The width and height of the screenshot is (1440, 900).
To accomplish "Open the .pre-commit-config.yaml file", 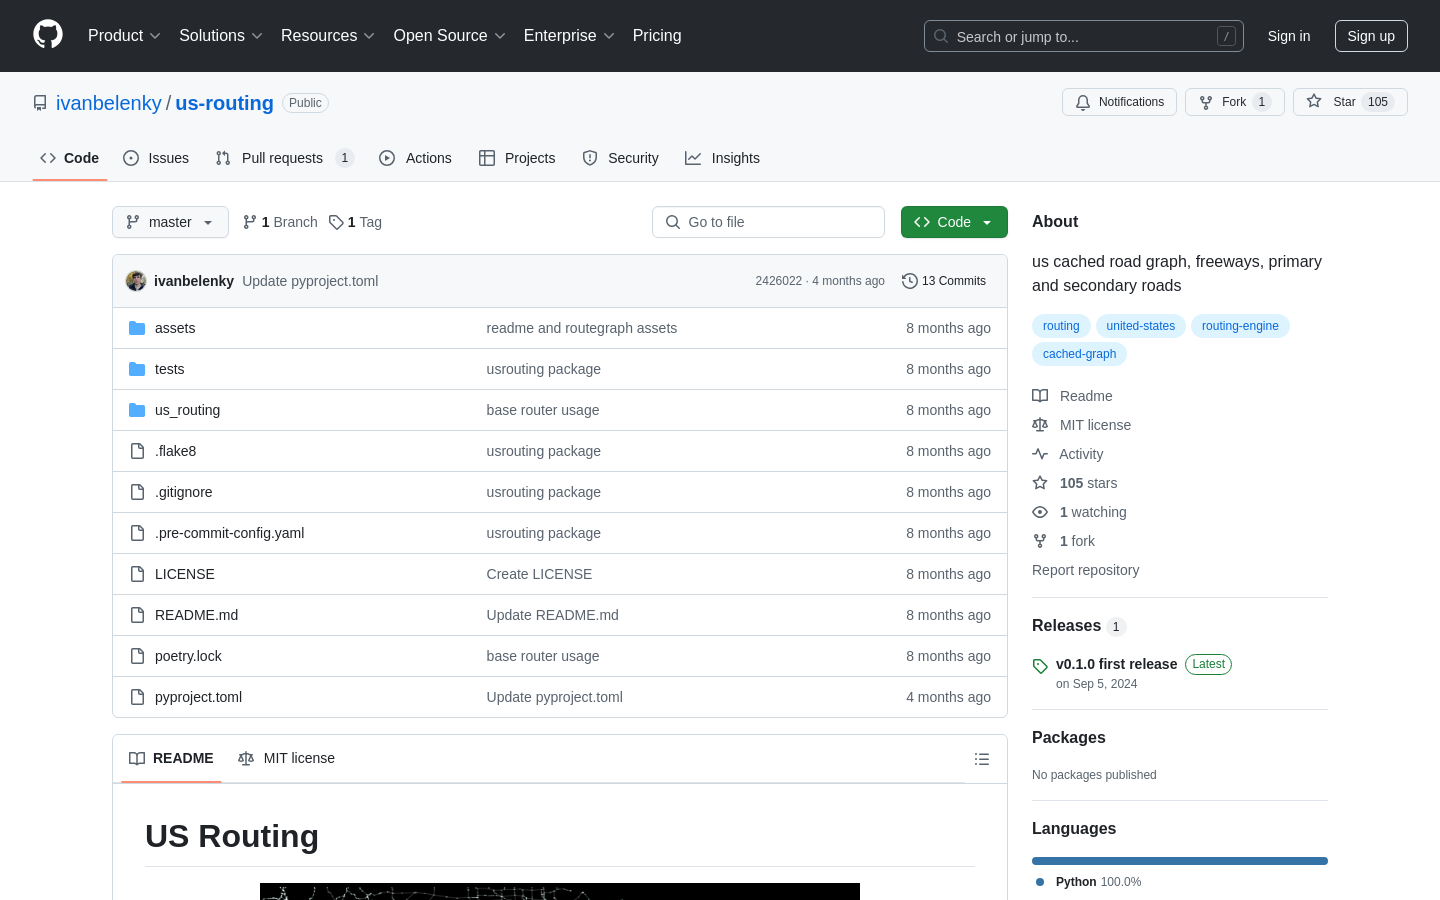I will click(230, 533).
